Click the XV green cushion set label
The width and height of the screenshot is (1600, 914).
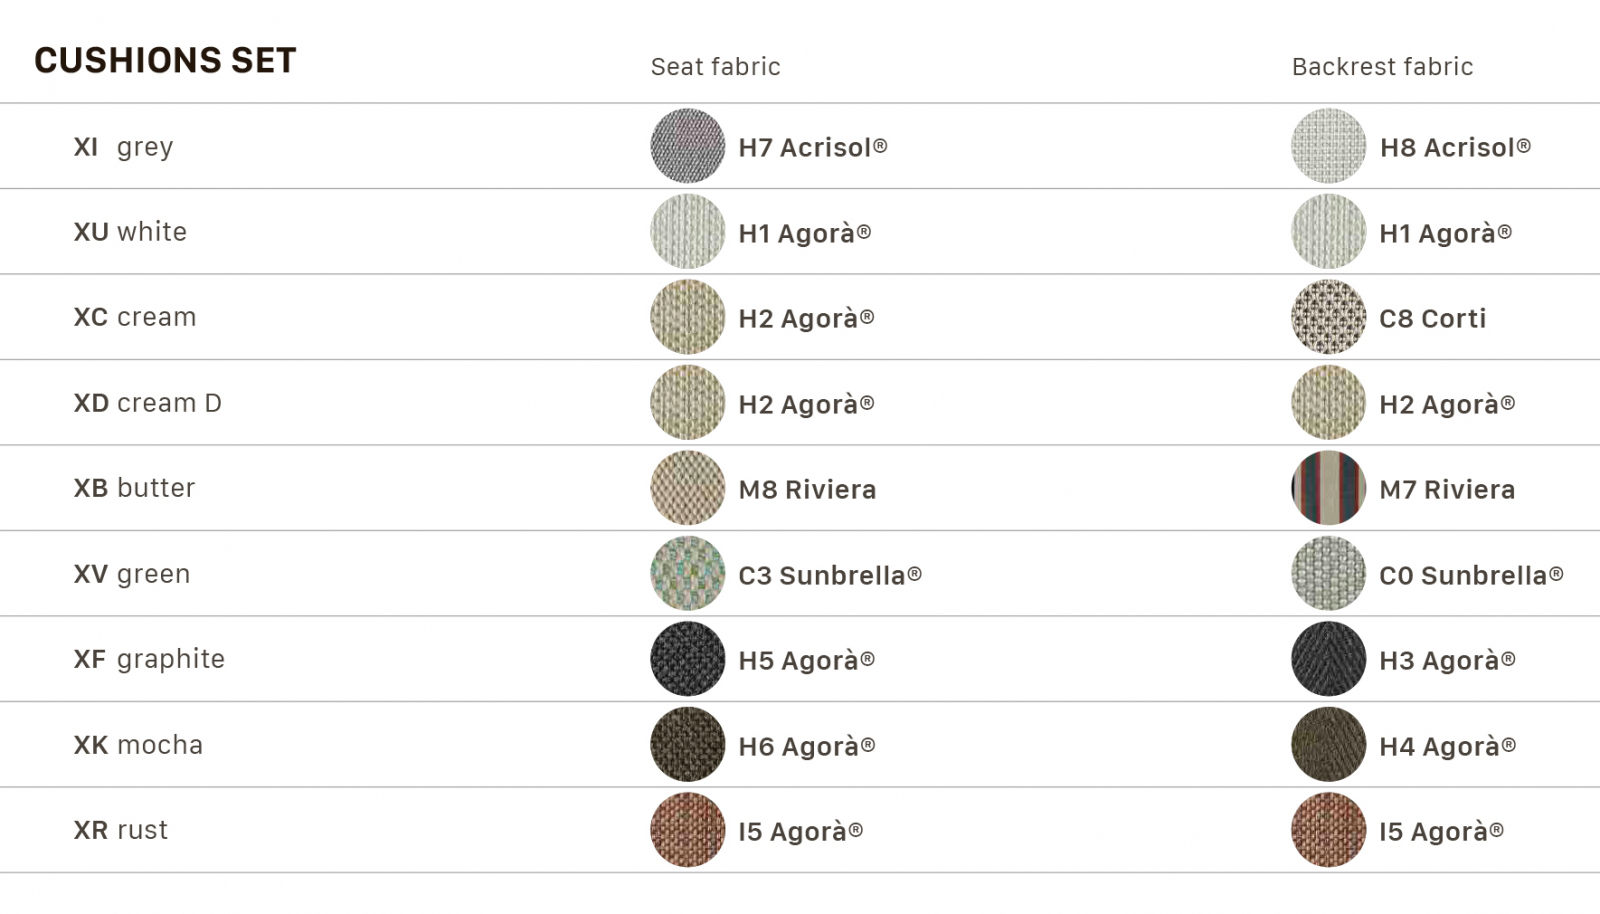132,575
